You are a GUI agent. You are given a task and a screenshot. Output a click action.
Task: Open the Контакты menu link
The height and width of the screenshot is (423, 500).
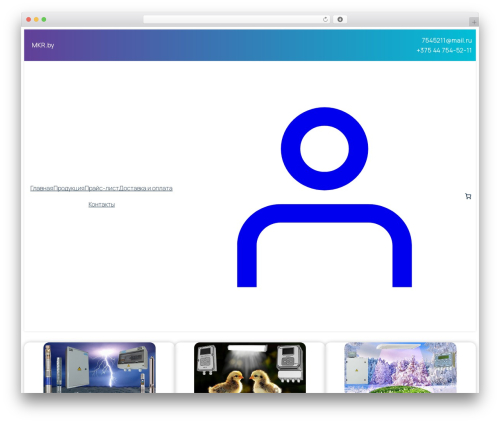102,204
